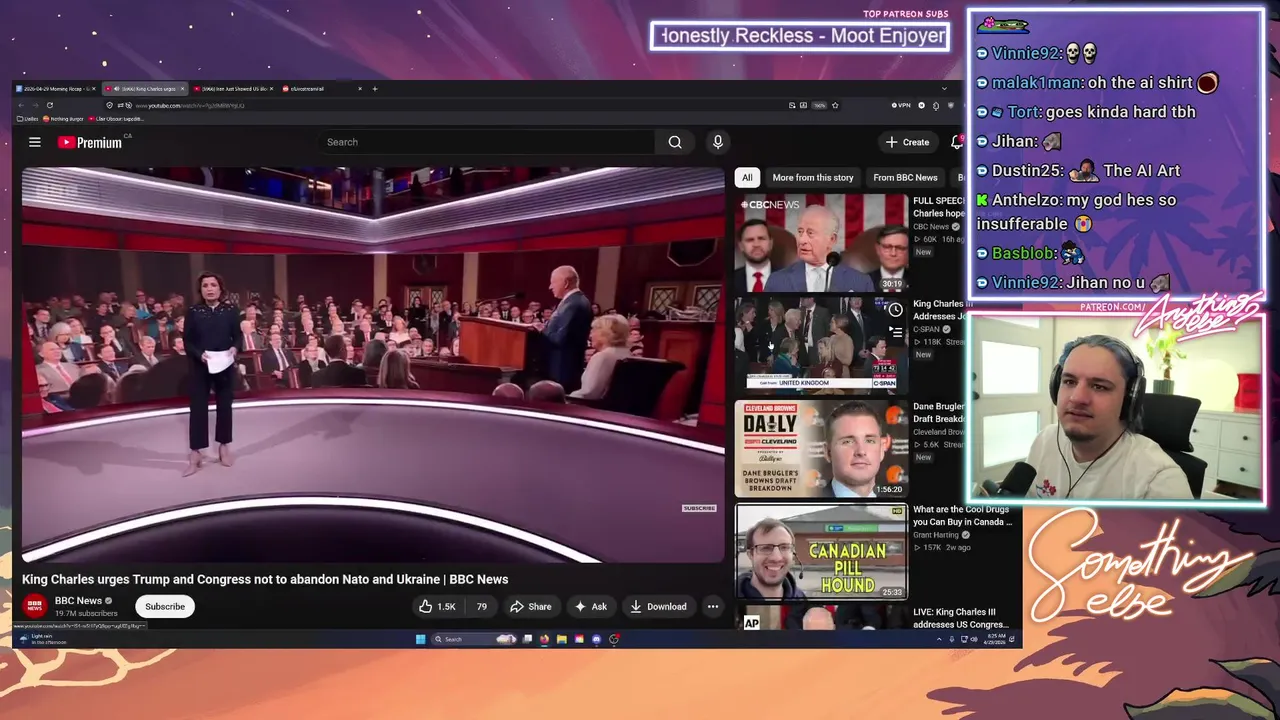Open YouTube notifications bell
Viewport: 1280px width, 720px height.
(x=956, y=142)
